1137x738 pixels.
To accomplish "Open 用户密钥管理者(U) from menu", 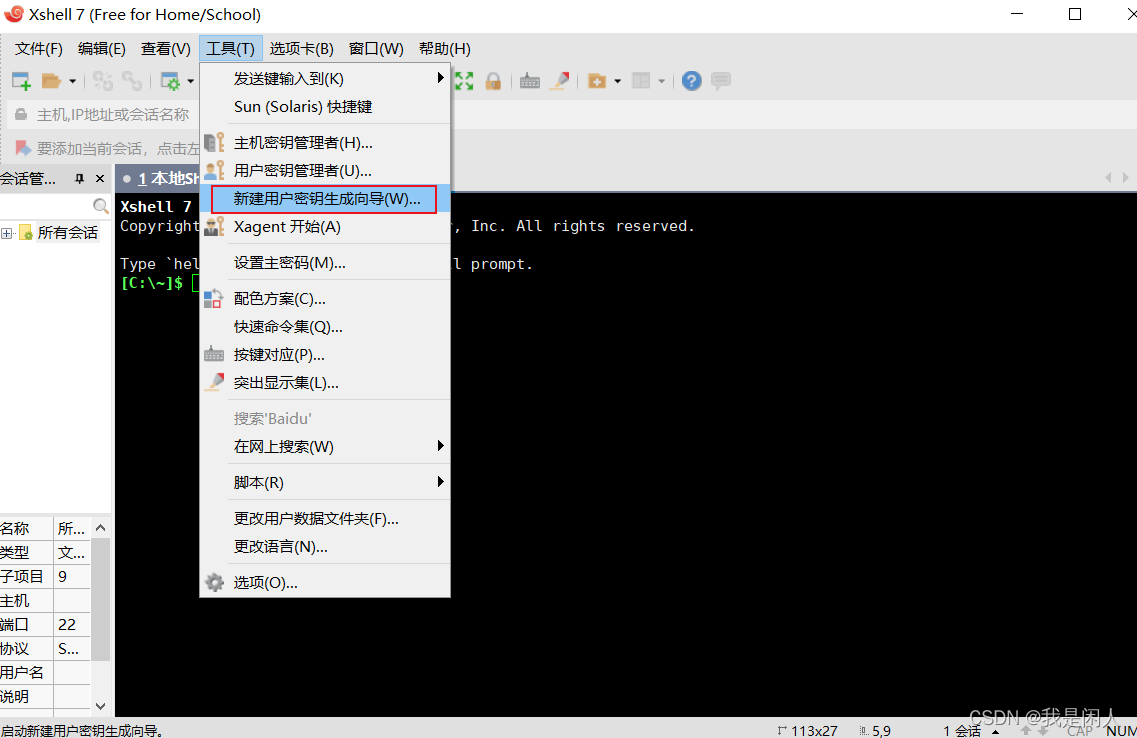I will coord(325,171).
